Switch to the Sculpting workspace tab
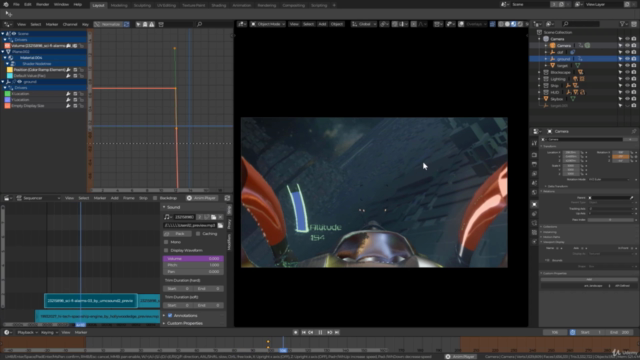This screenshot has width=640, height=360. click(x=142, y=5)
